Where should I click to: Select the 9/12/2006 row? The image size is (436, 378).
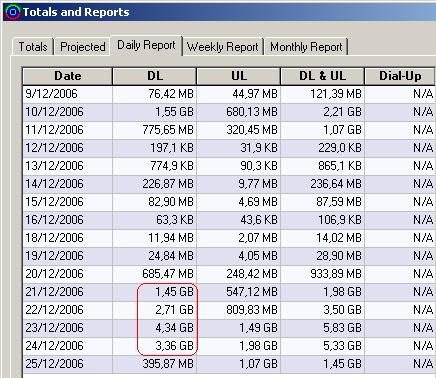coord(229,94)
